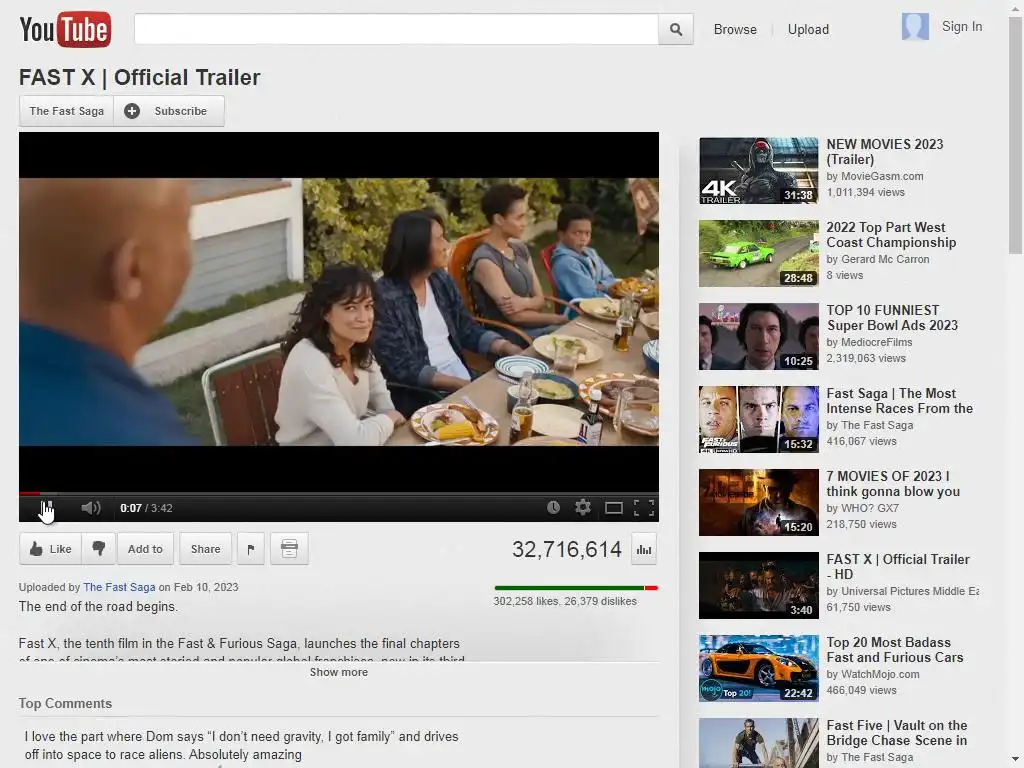This screenshot has height=768, width=1024.
Task: Click title '7 MOVIES OF 2023 I think gonna blow you'
Action: [x=893, y=483]
